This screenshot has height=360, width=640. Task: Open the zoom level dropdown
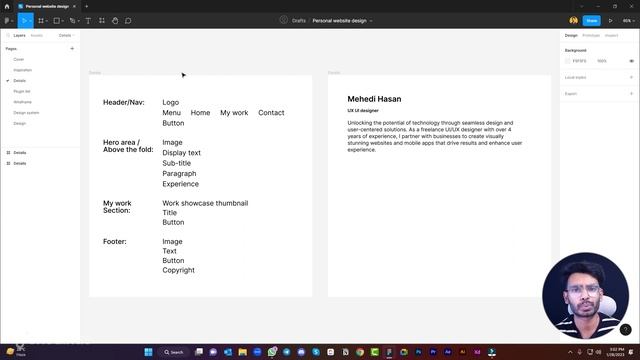click(628, 20)
